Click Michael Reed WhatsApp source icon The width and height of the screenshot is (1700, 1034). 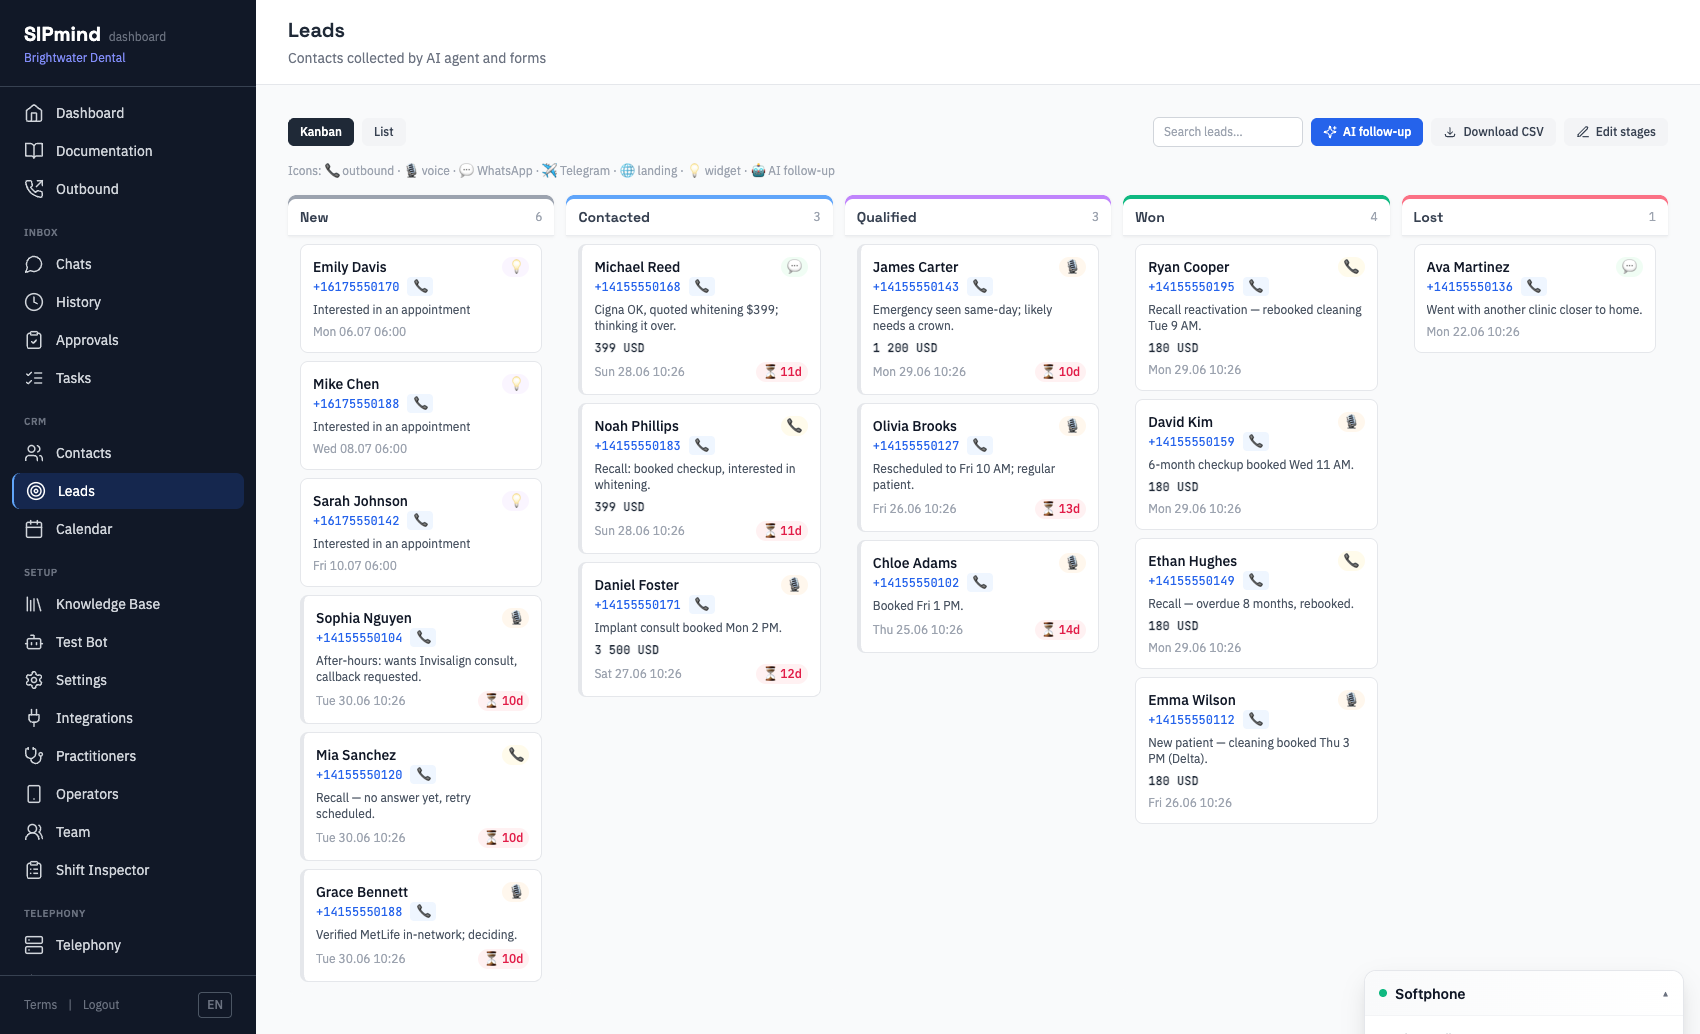795,267
